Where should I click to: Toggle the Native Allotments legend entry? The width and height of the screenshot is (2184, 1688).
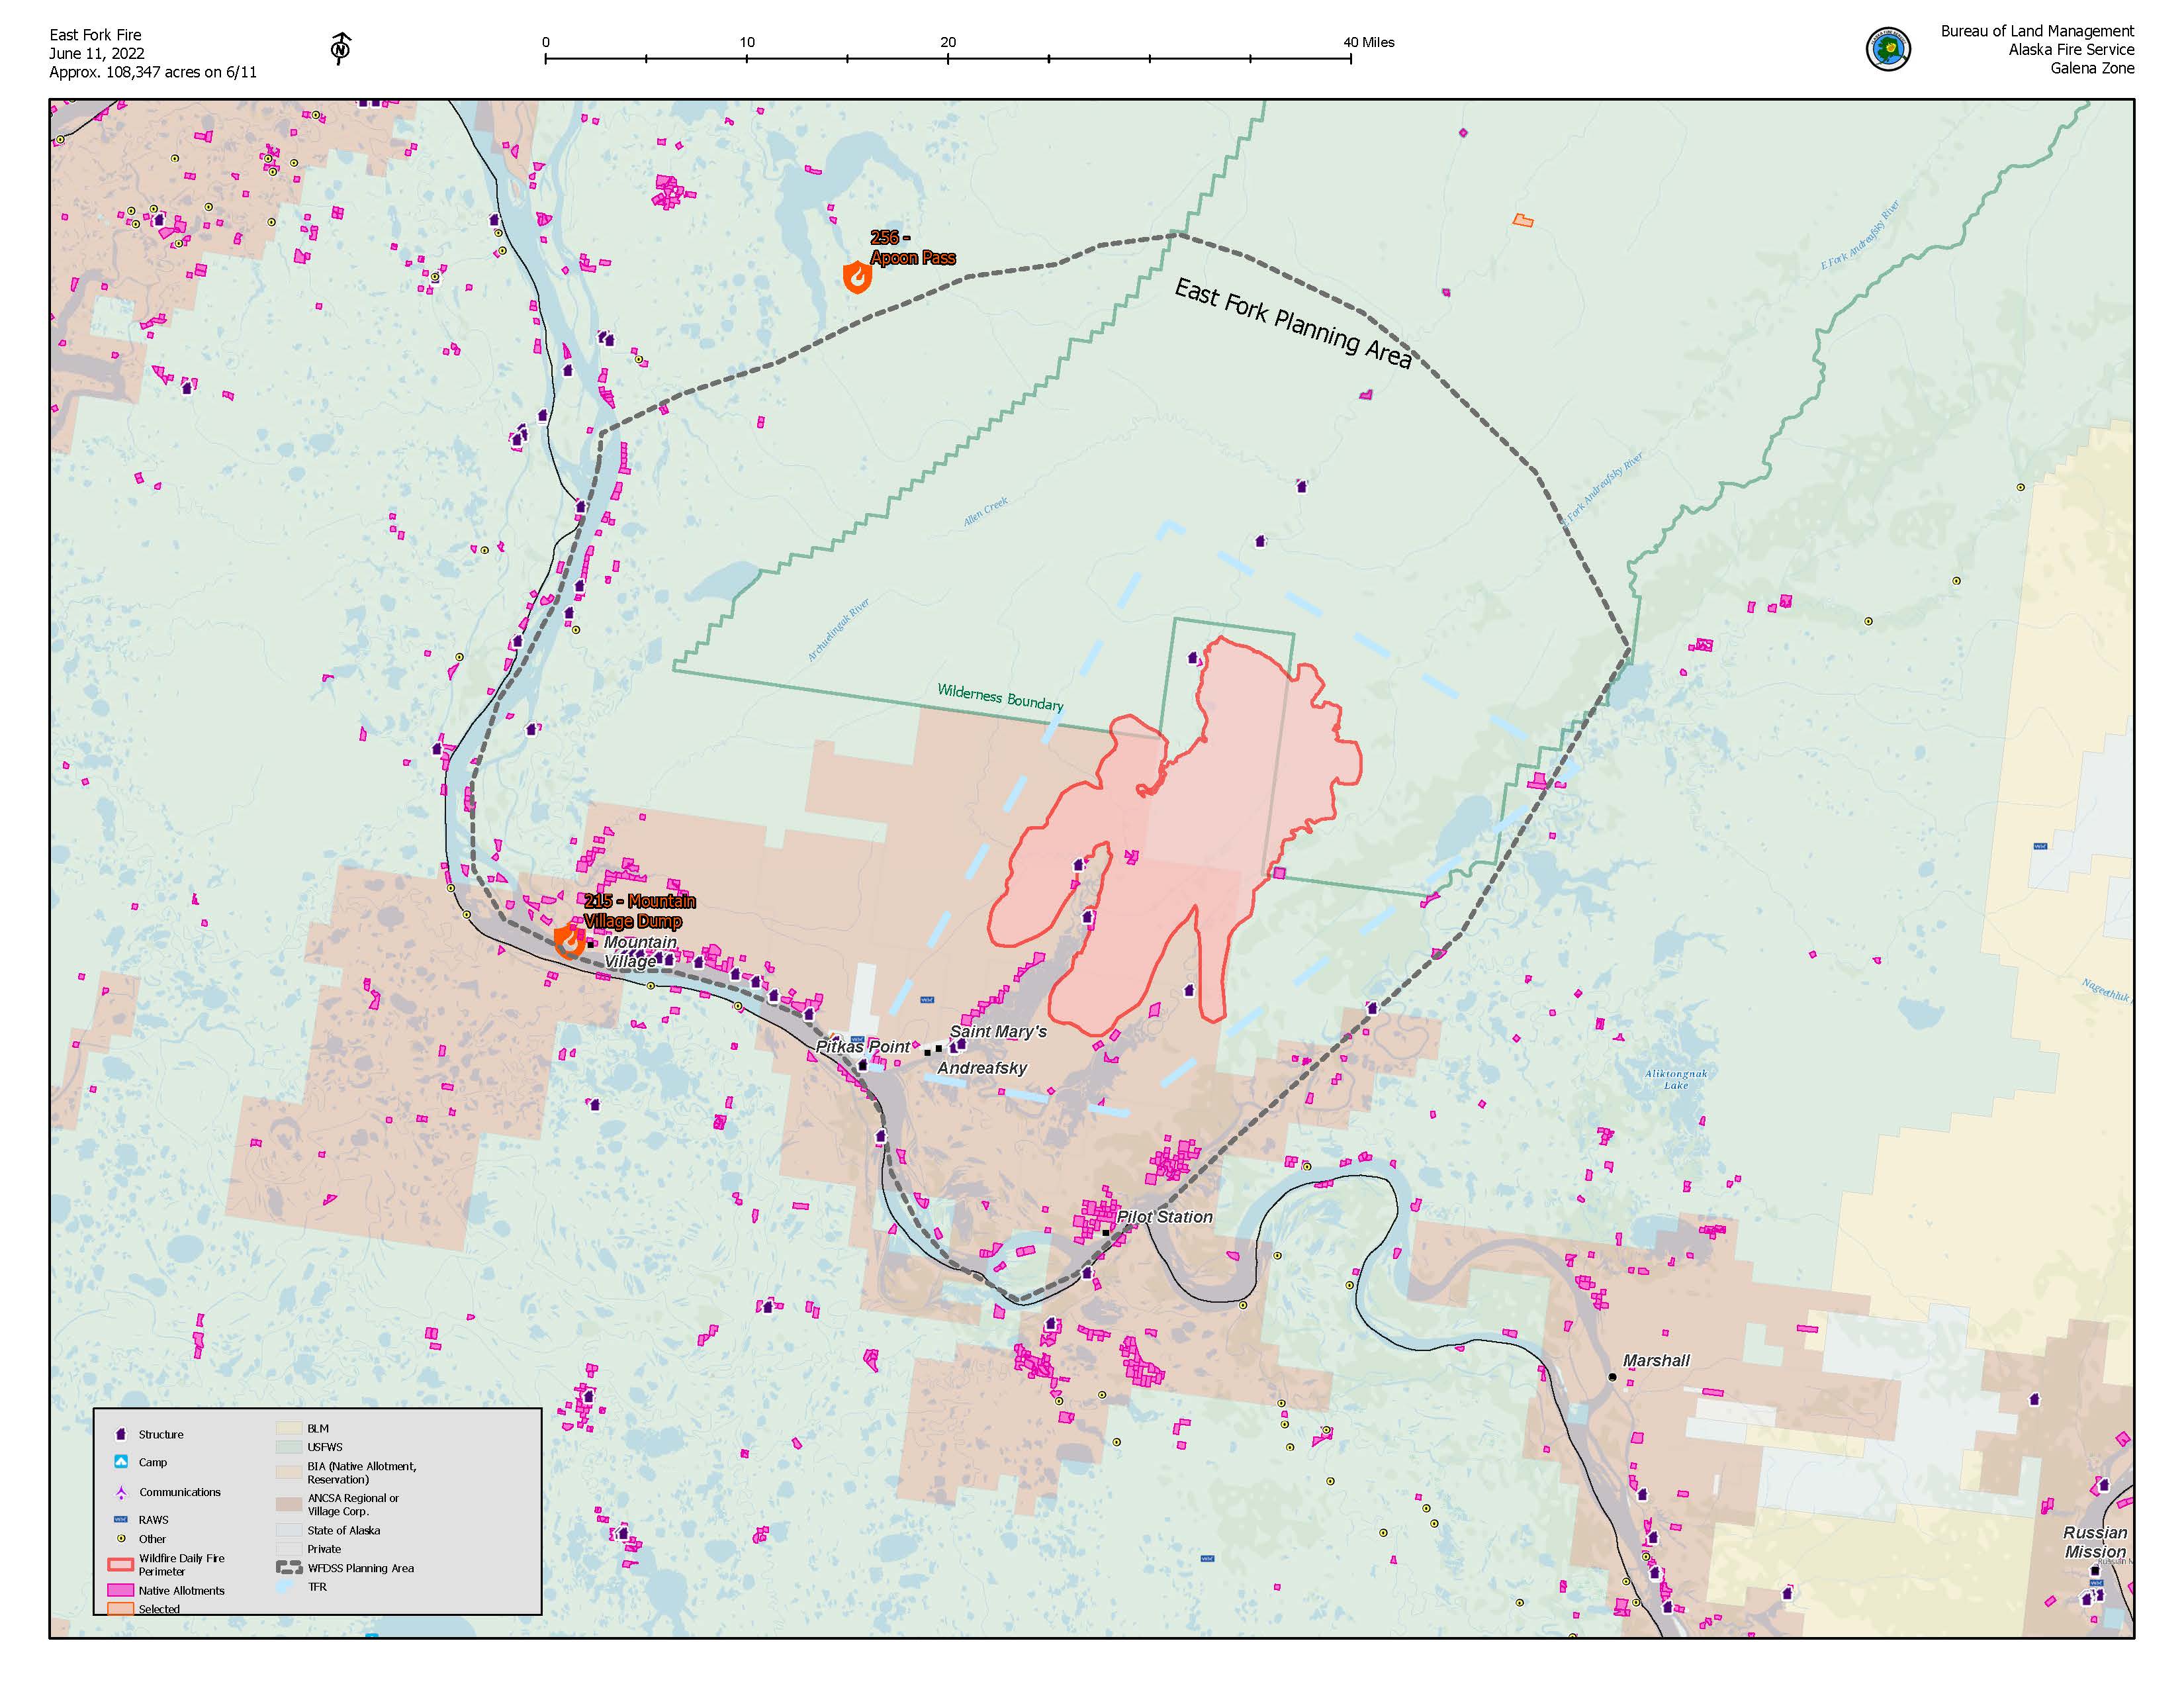(x=121, y=1591)
